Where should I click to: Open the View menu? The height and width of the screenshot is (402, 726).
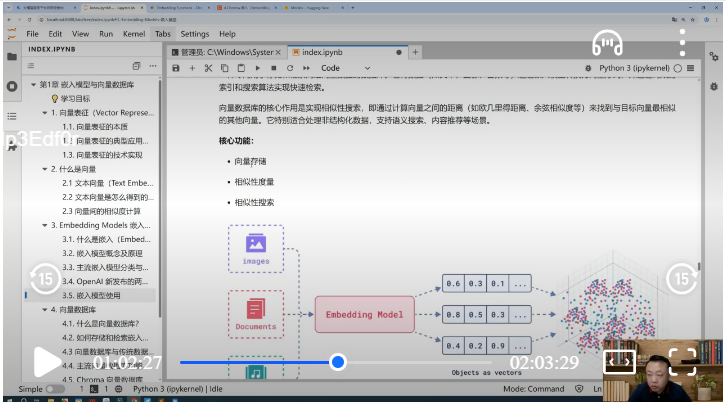(x=81, y=34)
